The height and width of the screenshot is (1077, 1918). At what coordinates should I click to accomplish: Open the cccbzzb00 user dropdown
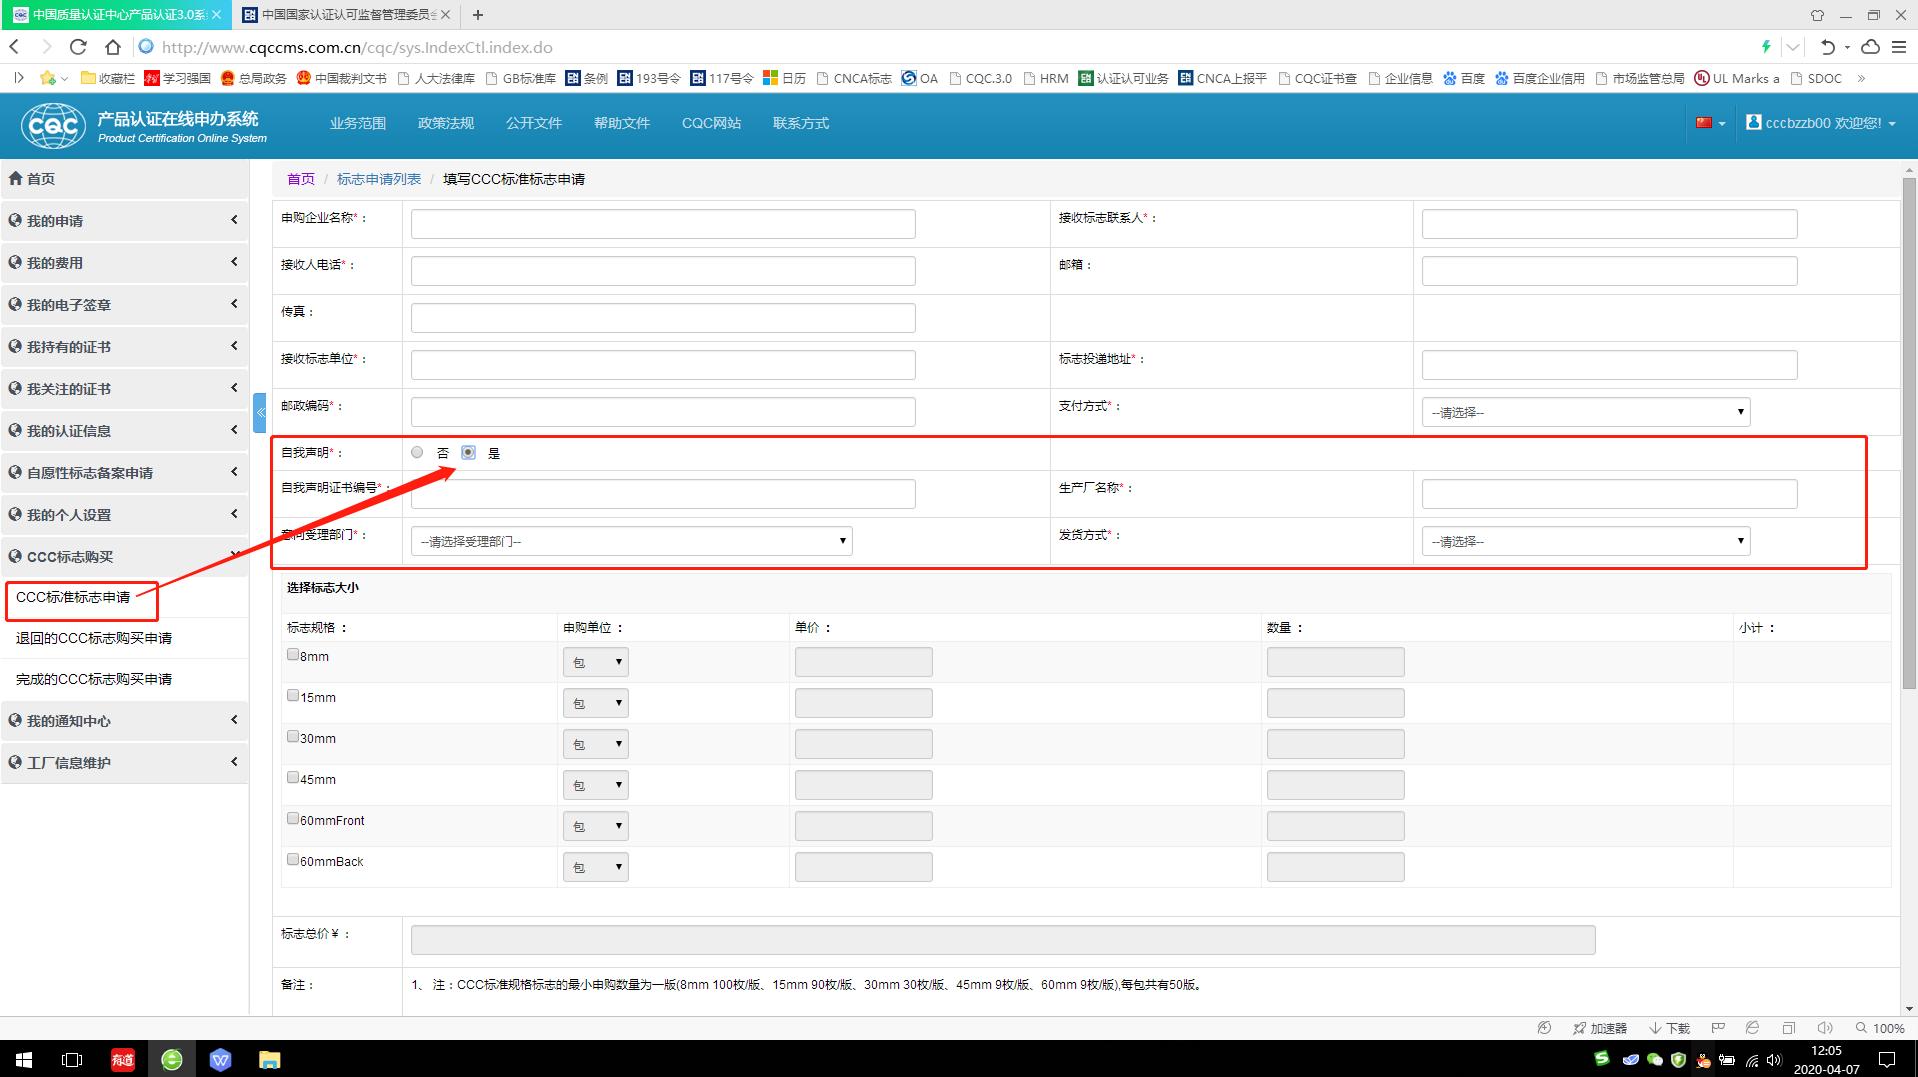coord(1821,123)
